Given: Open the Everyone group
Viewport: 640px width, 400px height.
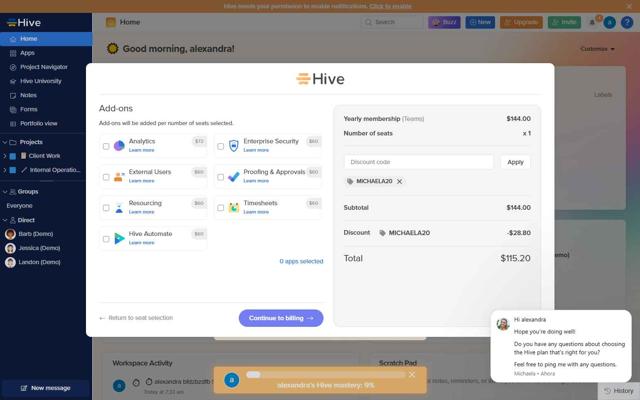Looking at the screenshot, I should point(20,206).
